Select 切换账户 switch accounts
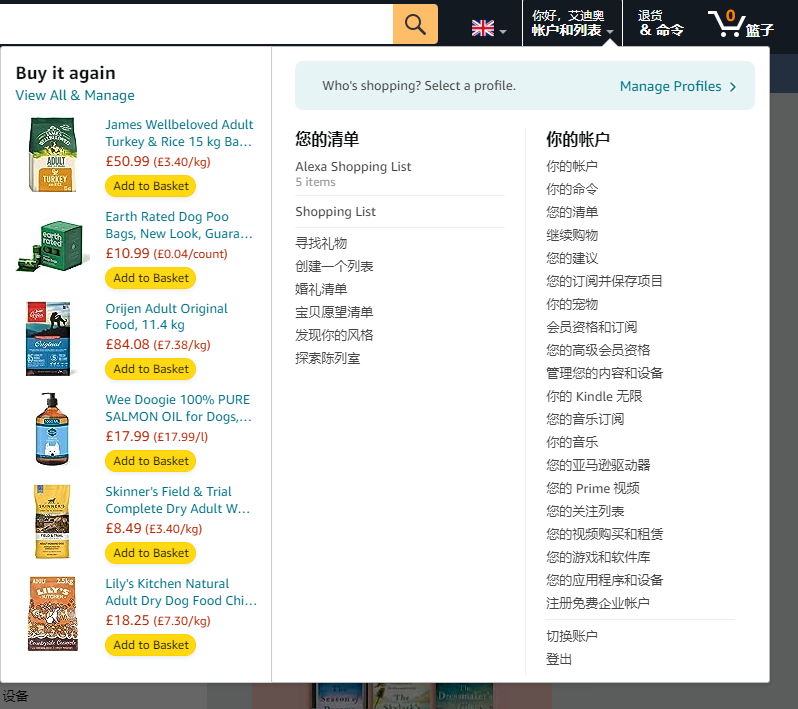 tap(572, 636)
